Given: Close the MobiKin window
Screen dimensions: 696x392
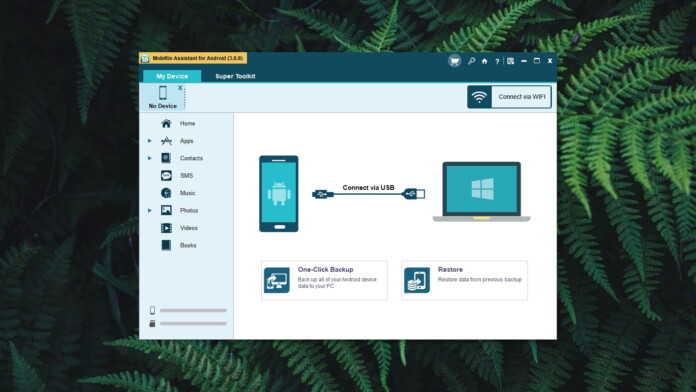Looking at the screenshot, I should (550, 61).
